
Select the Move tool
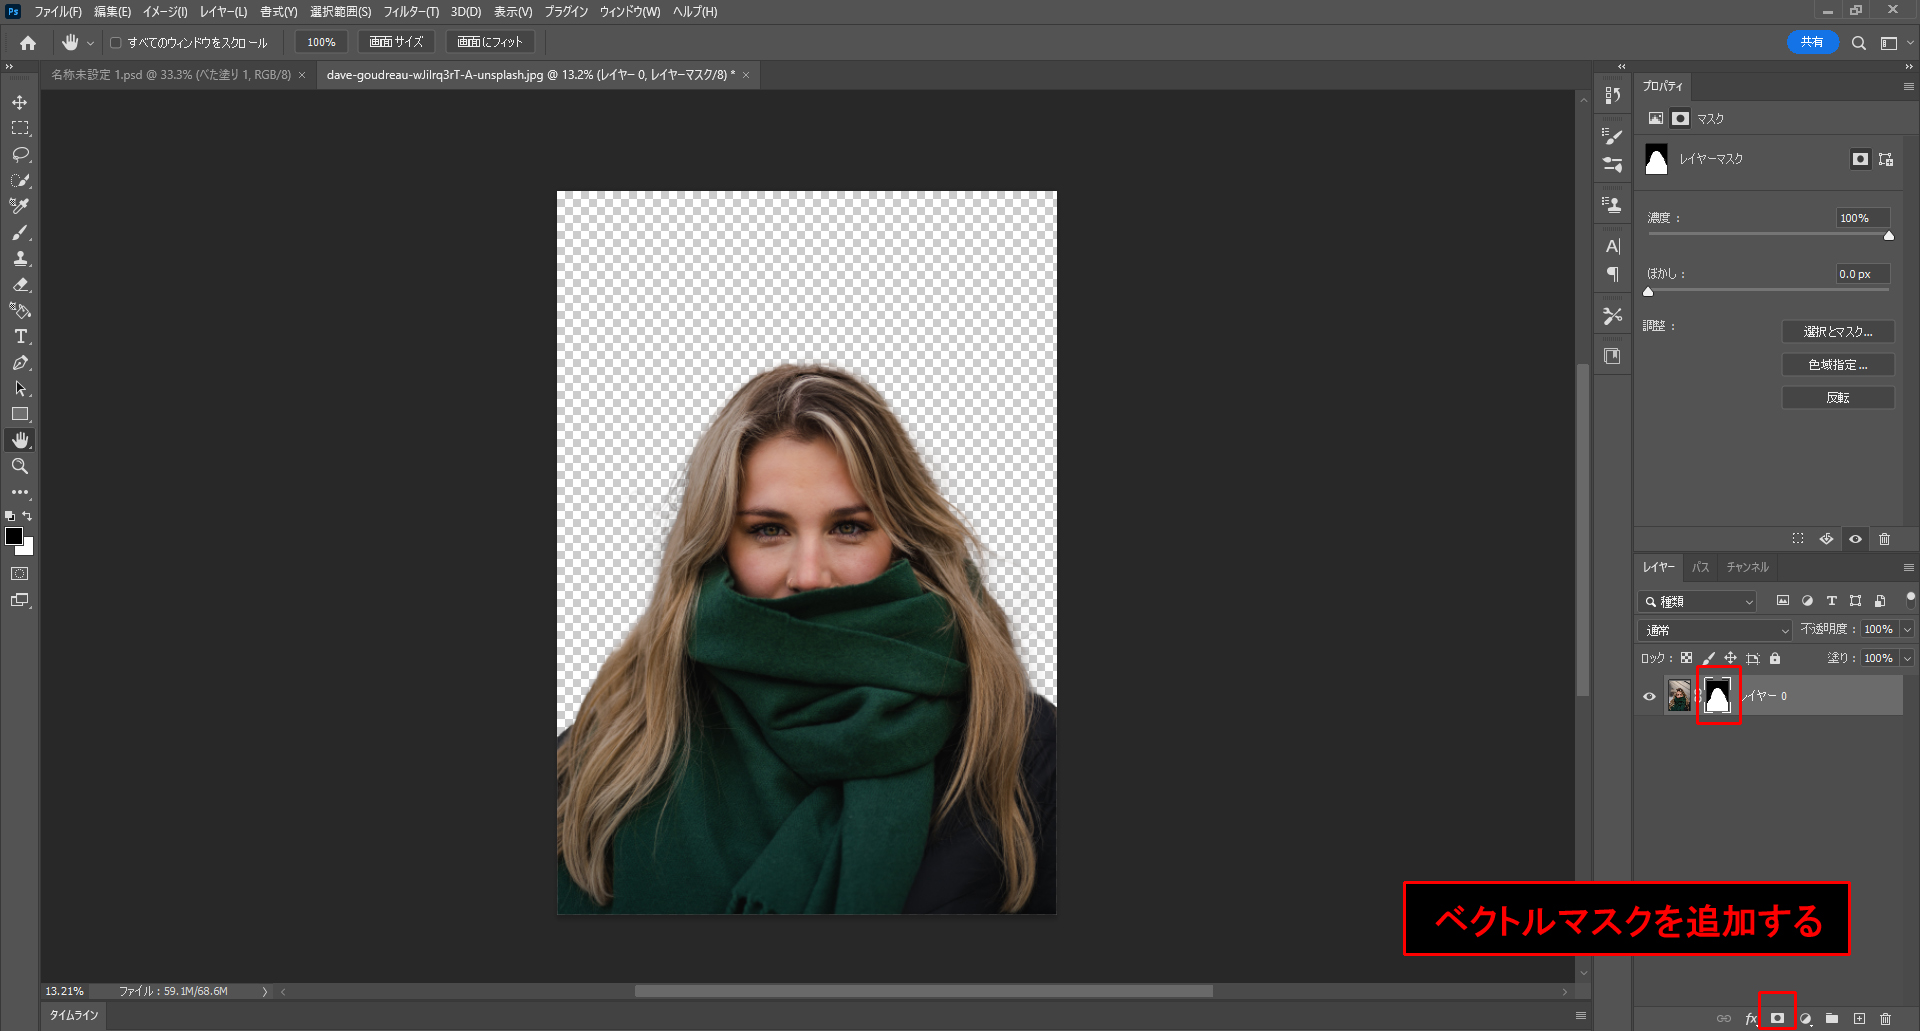point(20,103)
